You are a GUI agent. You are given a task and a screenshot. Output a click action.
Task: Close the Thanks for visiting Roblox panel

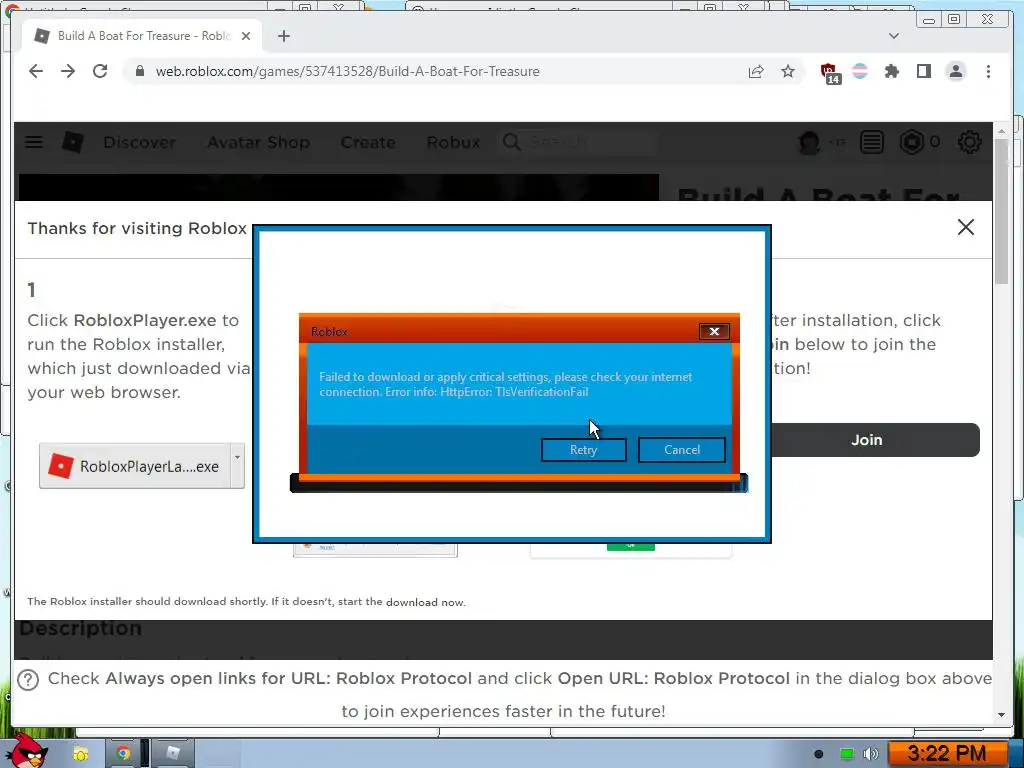coord(965,227)
